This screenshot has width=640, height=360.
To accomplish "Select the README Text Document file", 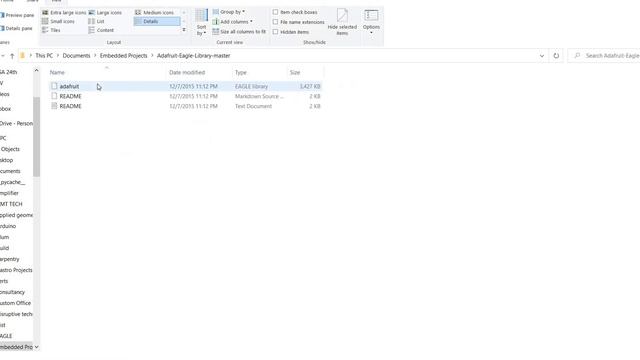I will tap(186, 106).
